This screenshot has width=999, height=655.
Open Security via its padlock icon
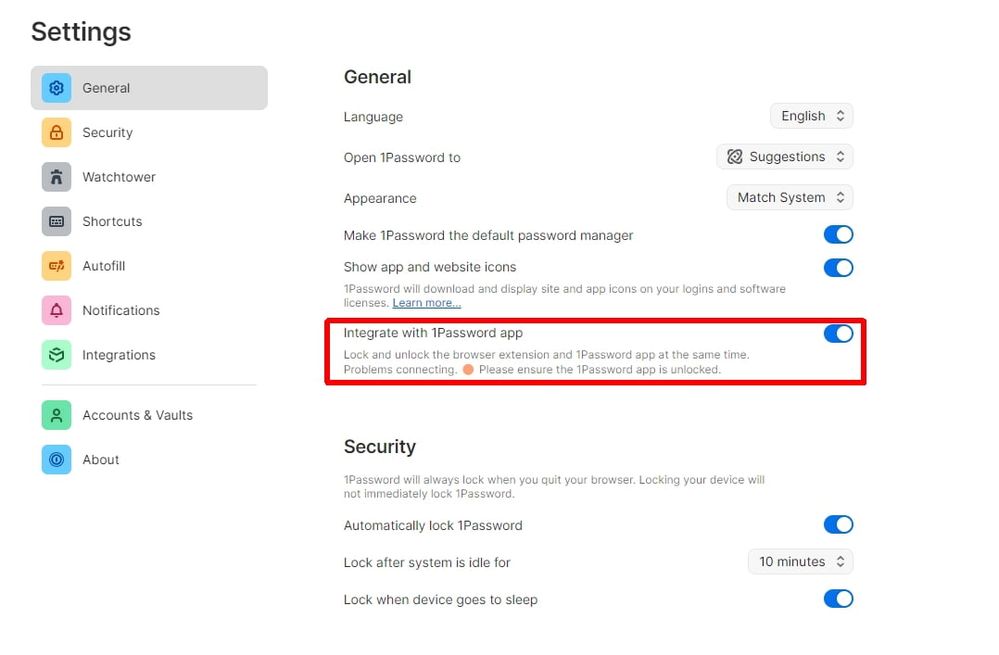[x=56, y=133]
